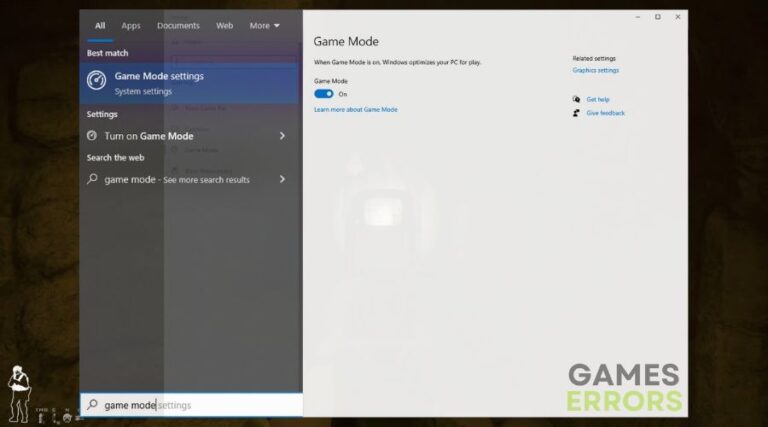Click the magnifier icon beside web result
Screen dimensions: 768x427
93,180
